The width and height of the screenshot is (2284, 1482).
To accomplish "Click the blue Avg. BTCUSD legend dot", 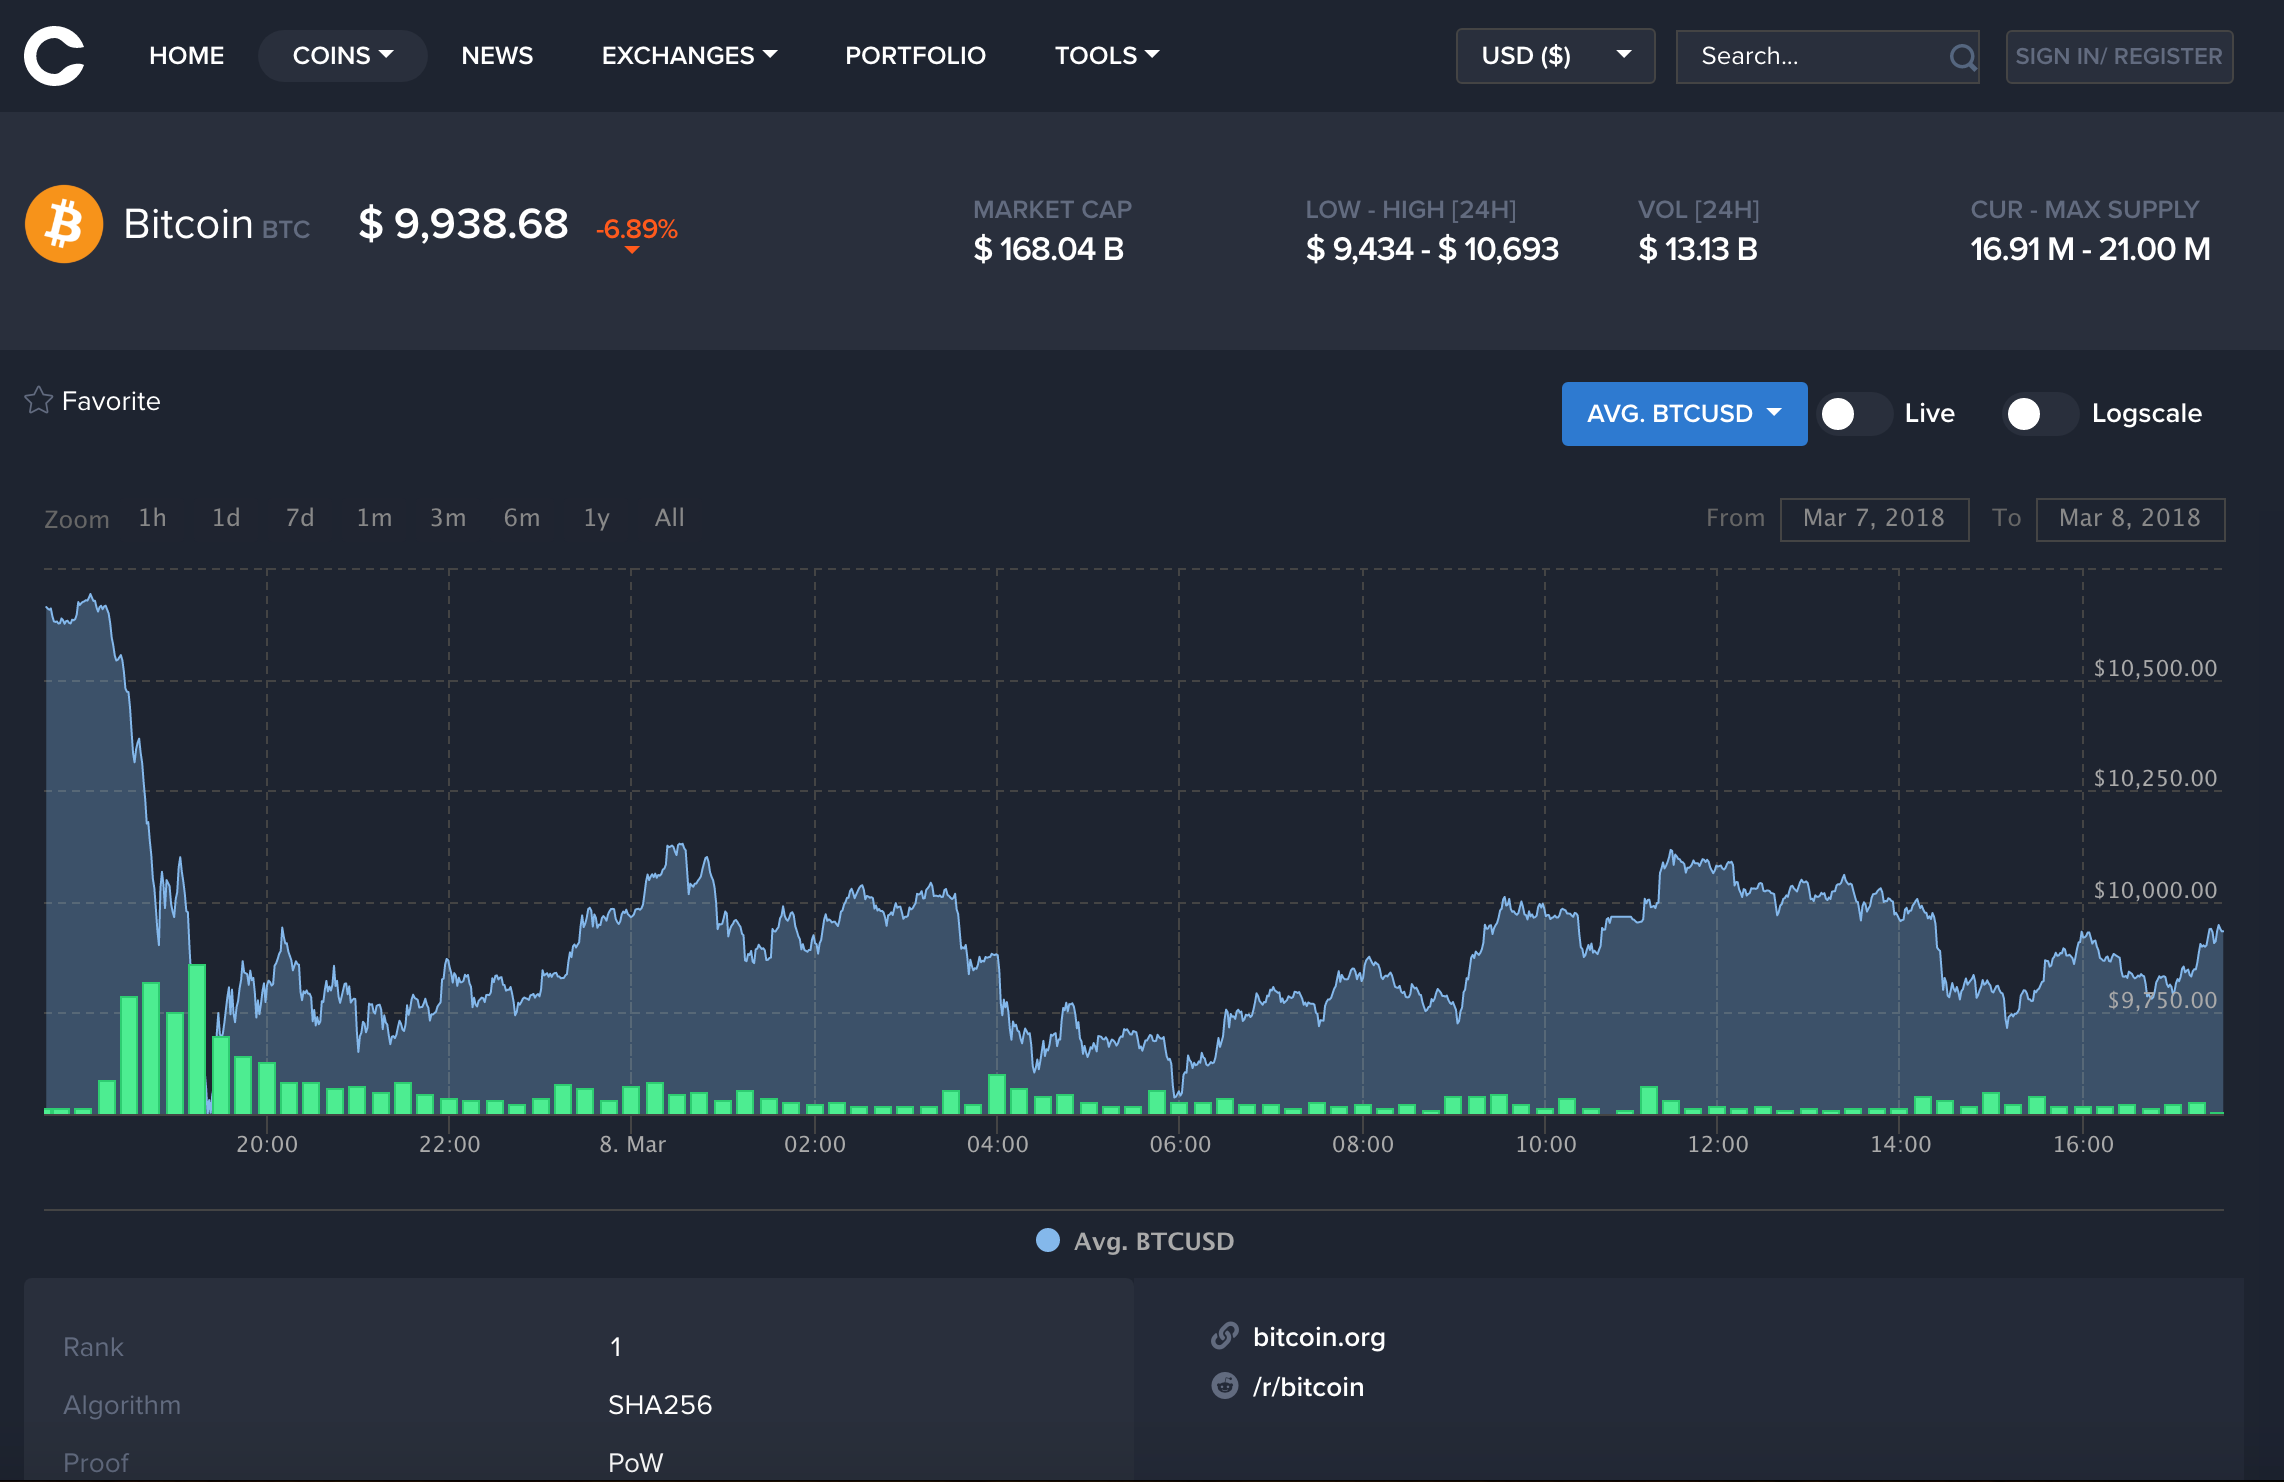I will point(1047,1240).
